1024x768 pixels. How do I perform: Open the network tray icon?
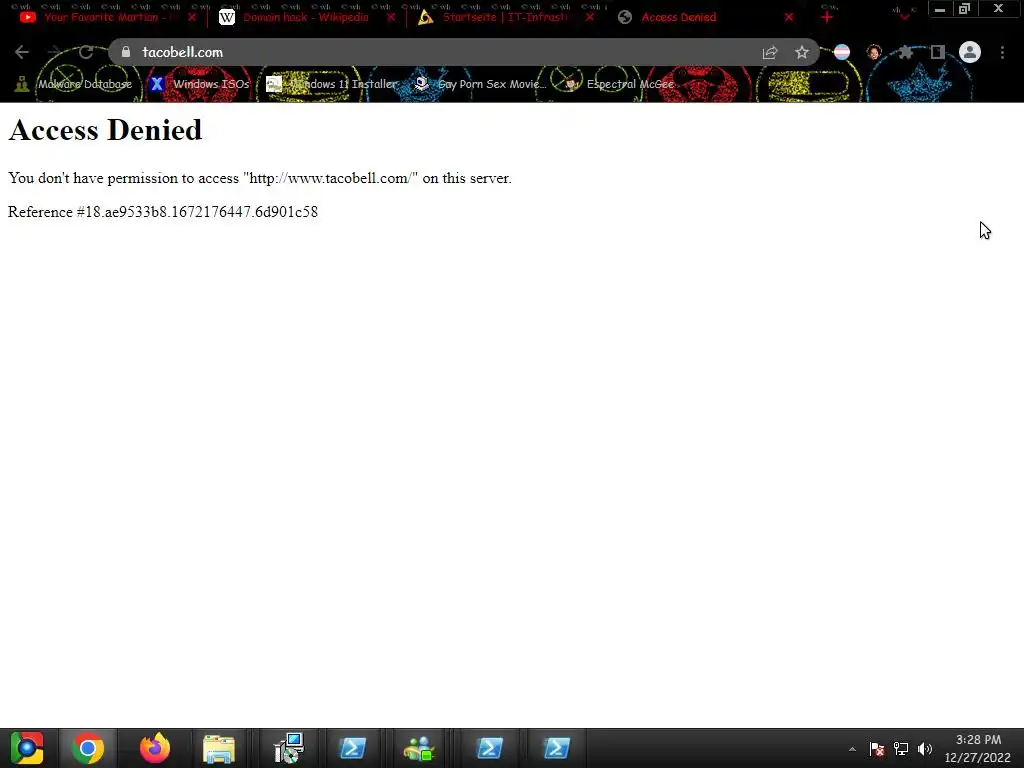(x=901, y=749)
